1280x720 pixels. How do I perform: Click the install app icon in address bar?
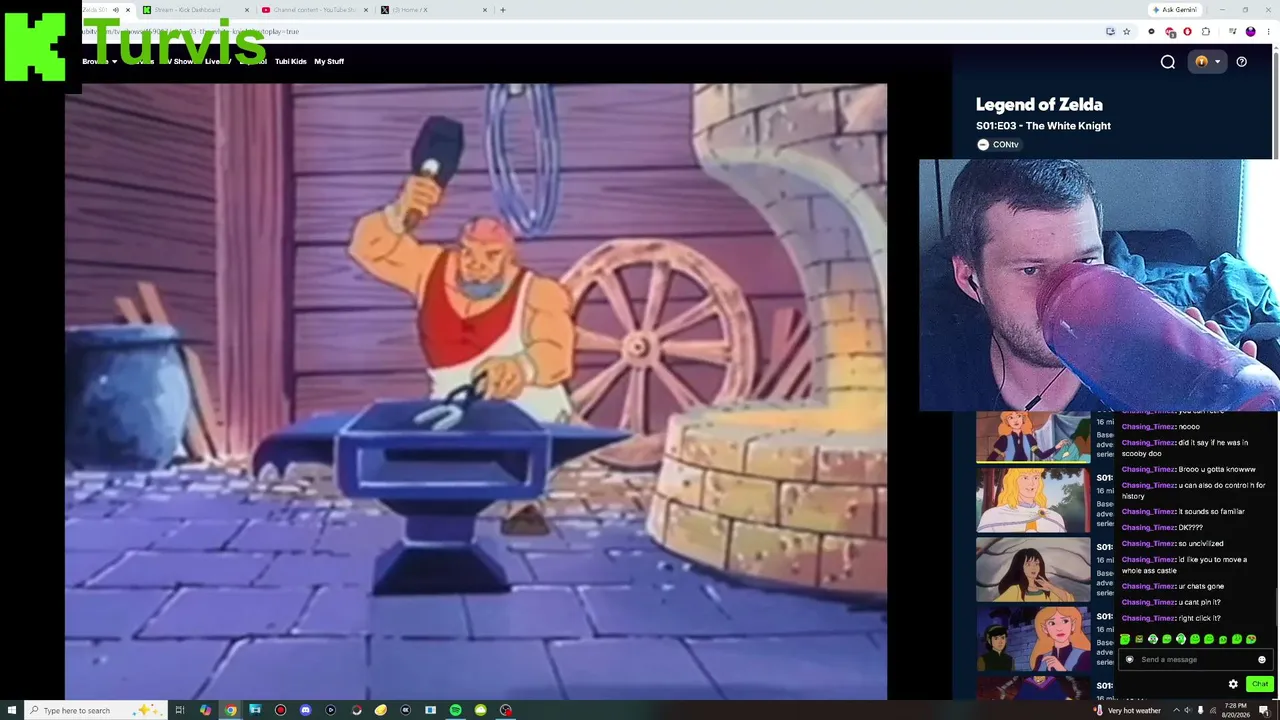[x=1110, y=32]
